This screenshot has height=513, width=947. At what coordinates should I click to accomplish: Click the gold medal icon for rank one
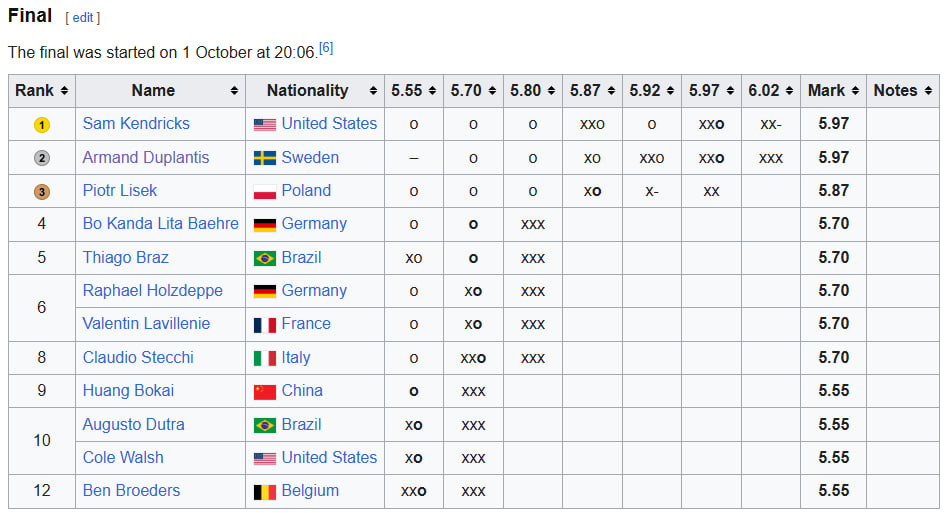pos(41,124)
